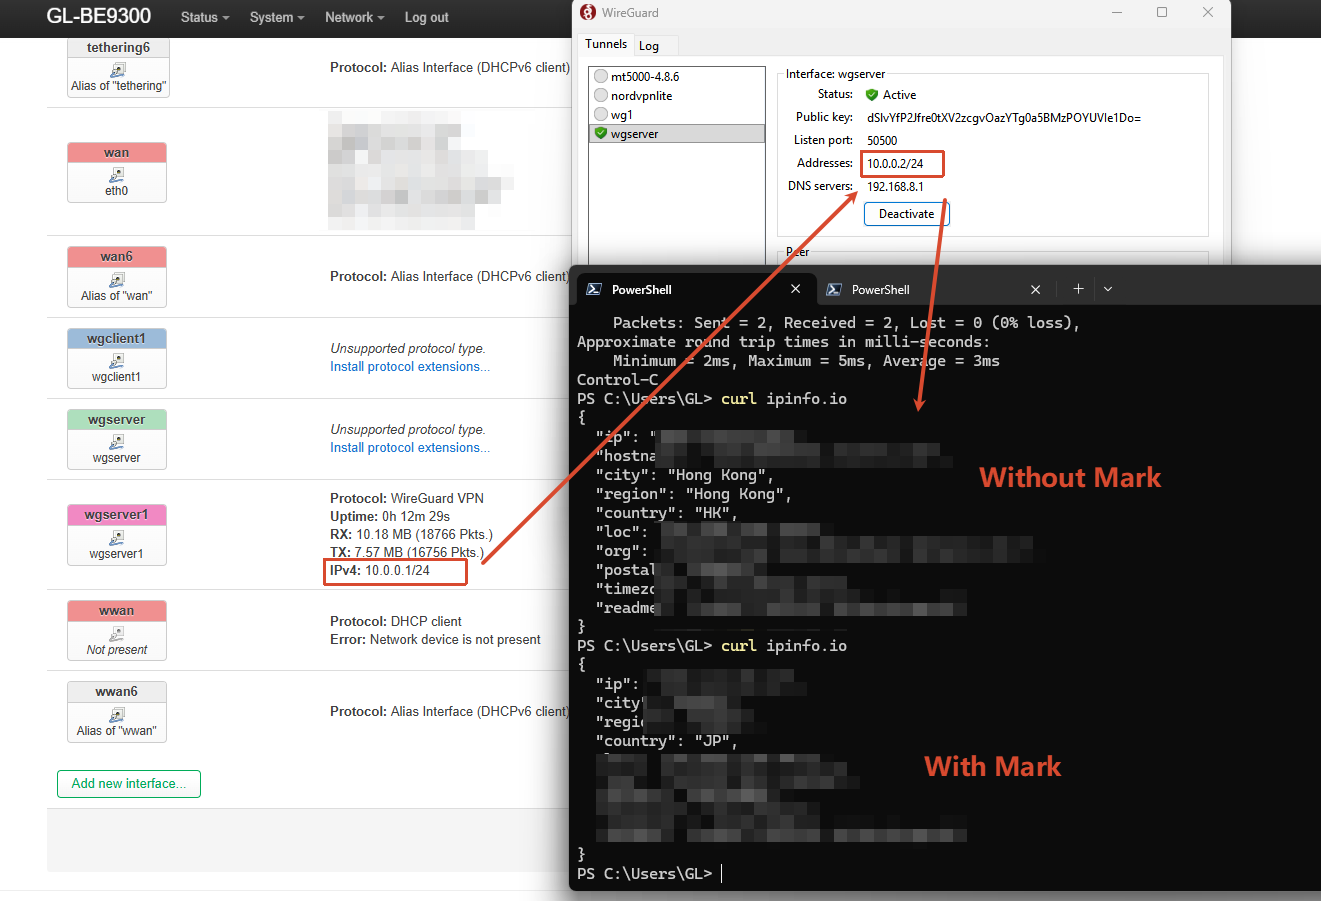Image resolution: width=1321 pixels, height=901 pixels.
Task: Click the pink wgserver1 interface name label
Action: click(x=117, y=515)
